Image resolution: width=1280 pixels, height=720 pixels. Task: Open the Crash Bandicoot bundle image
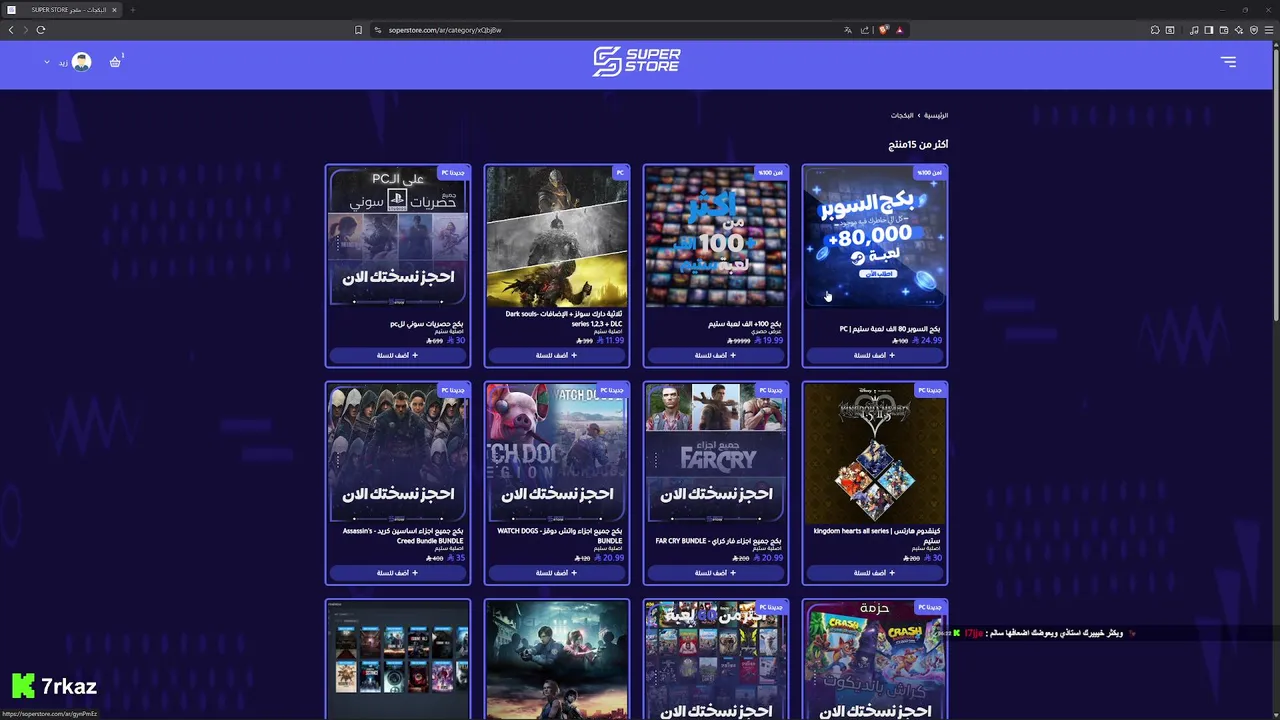875,660
